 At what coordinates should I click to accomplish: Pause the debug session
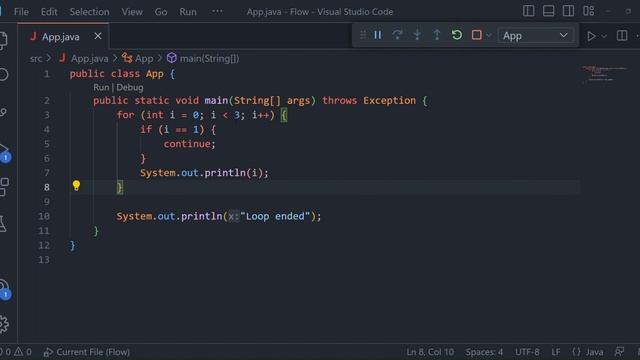coord(378,35)
